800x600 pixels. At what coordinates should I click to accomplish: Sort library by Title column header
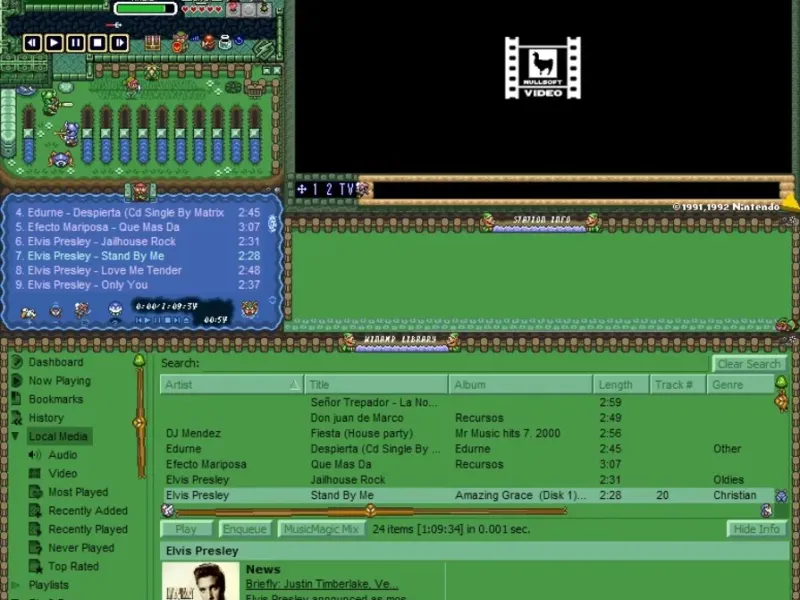(376, 385)
